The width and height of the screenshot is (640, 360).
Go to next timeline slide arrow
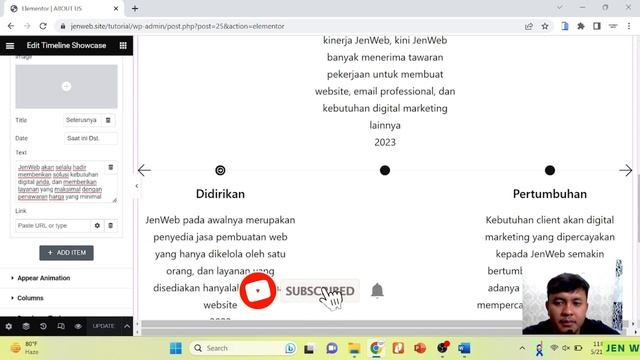click(x=625, y=170)
